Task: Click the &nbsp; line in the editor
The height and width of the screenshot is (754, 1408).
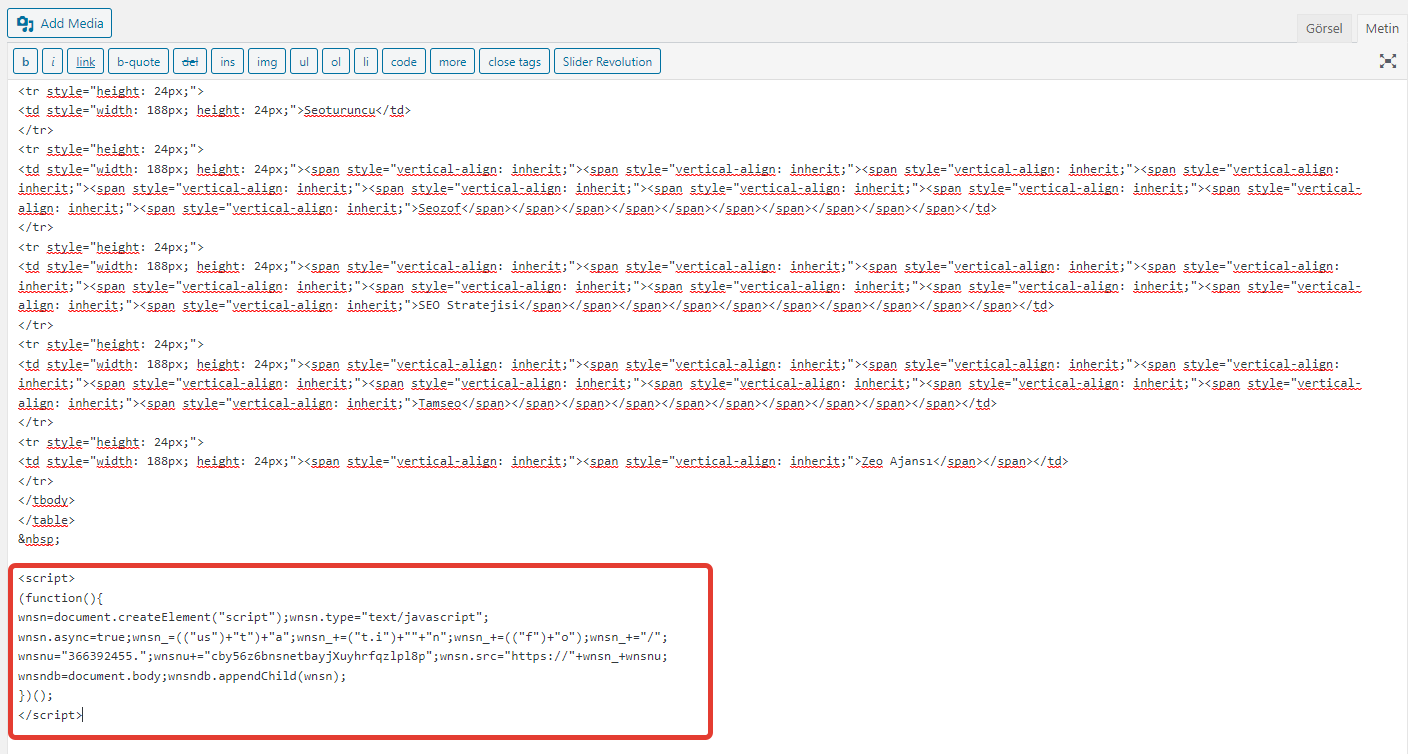Action: pos(39,540)
